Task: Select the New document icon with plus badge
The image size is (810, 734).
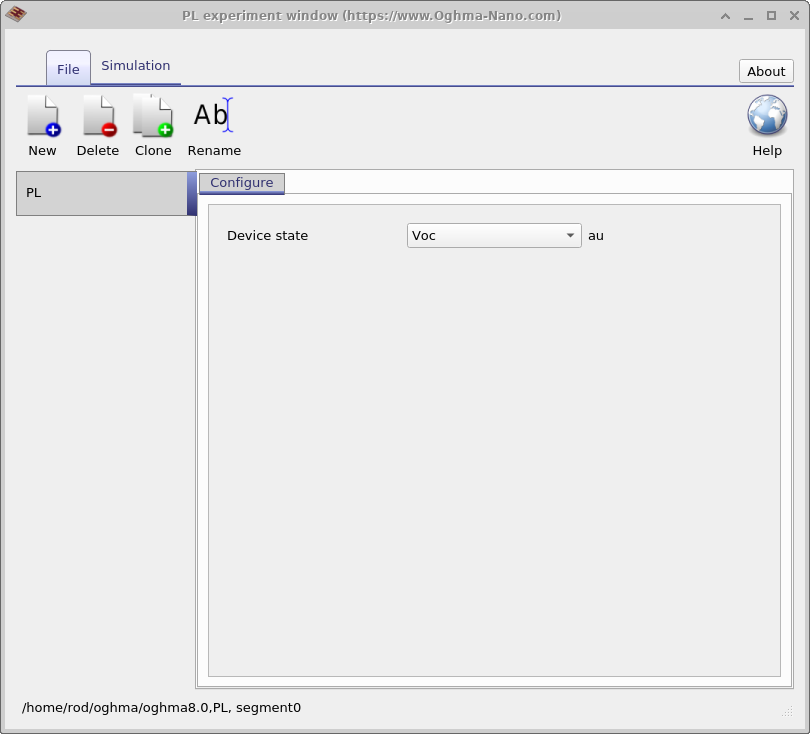Action: point(42,115)
